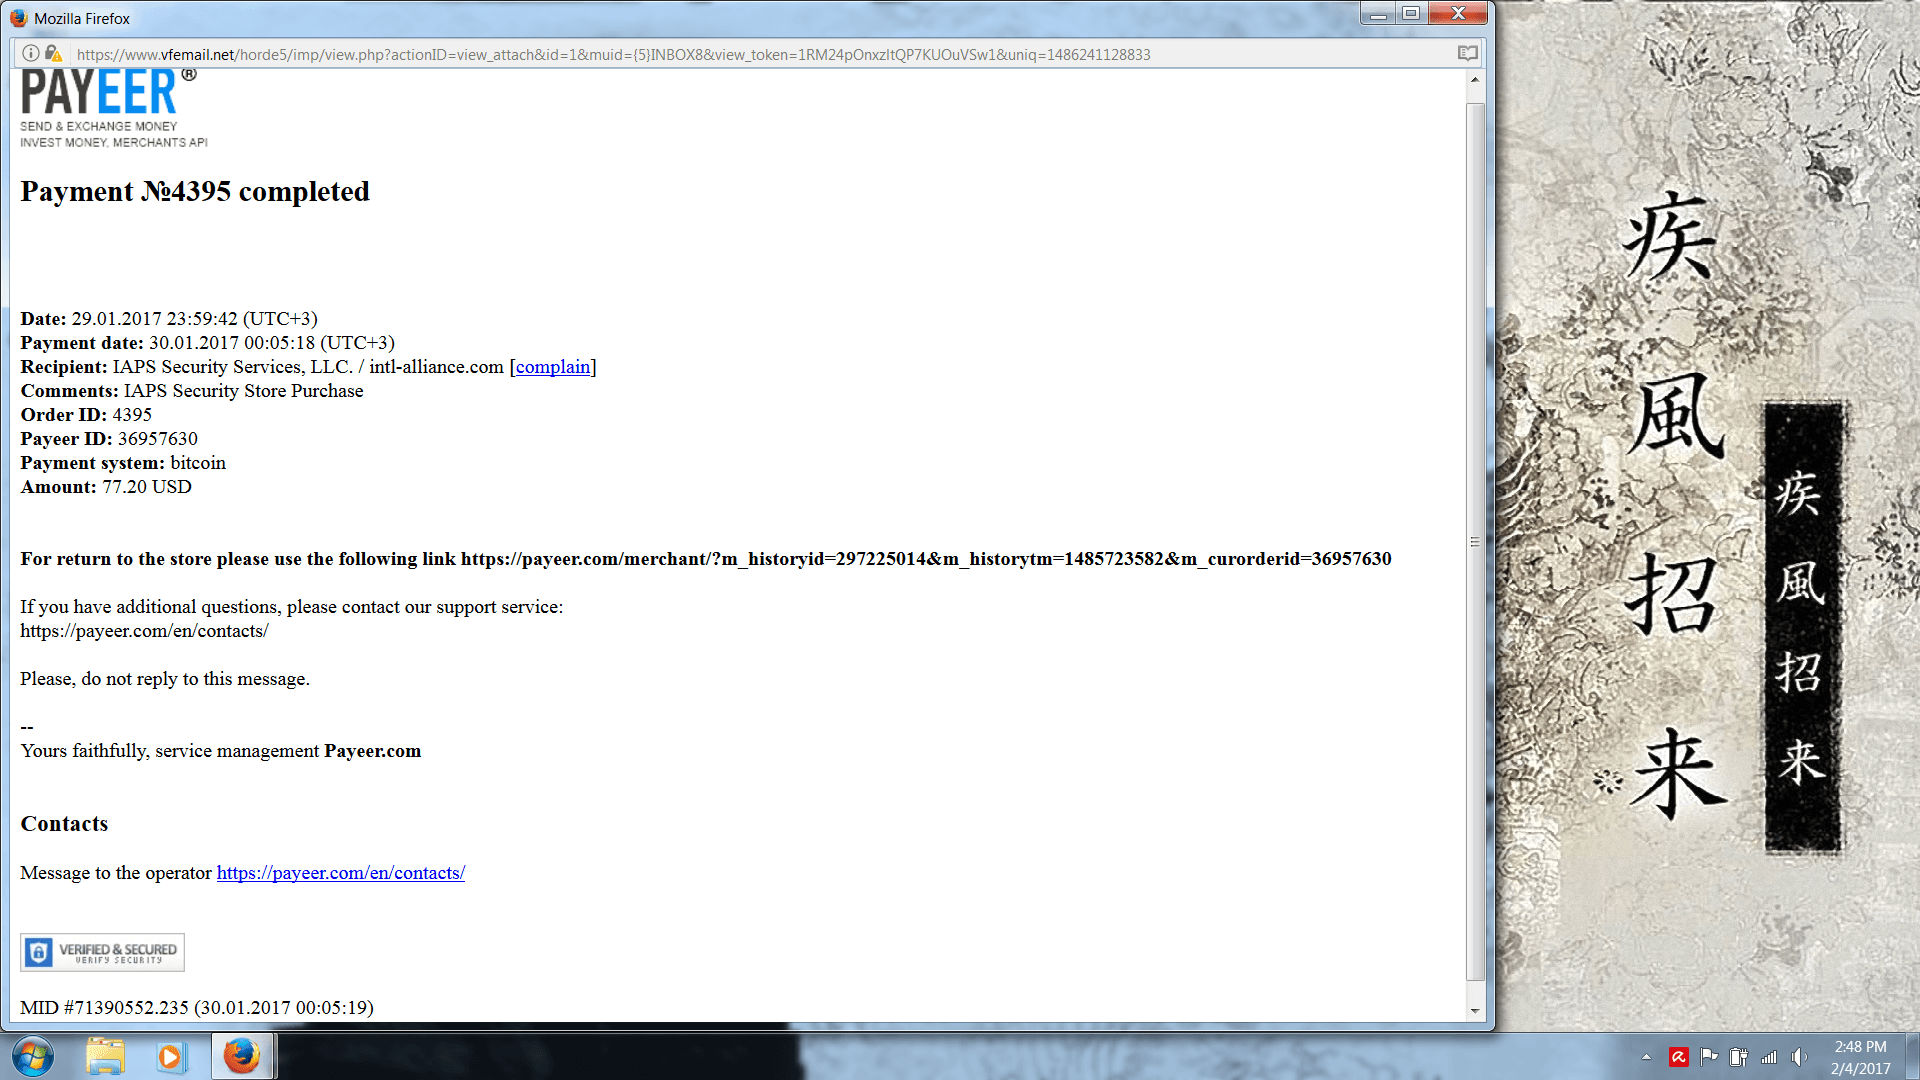Click the scrollbar up arrow

[x=1475, y=79]
